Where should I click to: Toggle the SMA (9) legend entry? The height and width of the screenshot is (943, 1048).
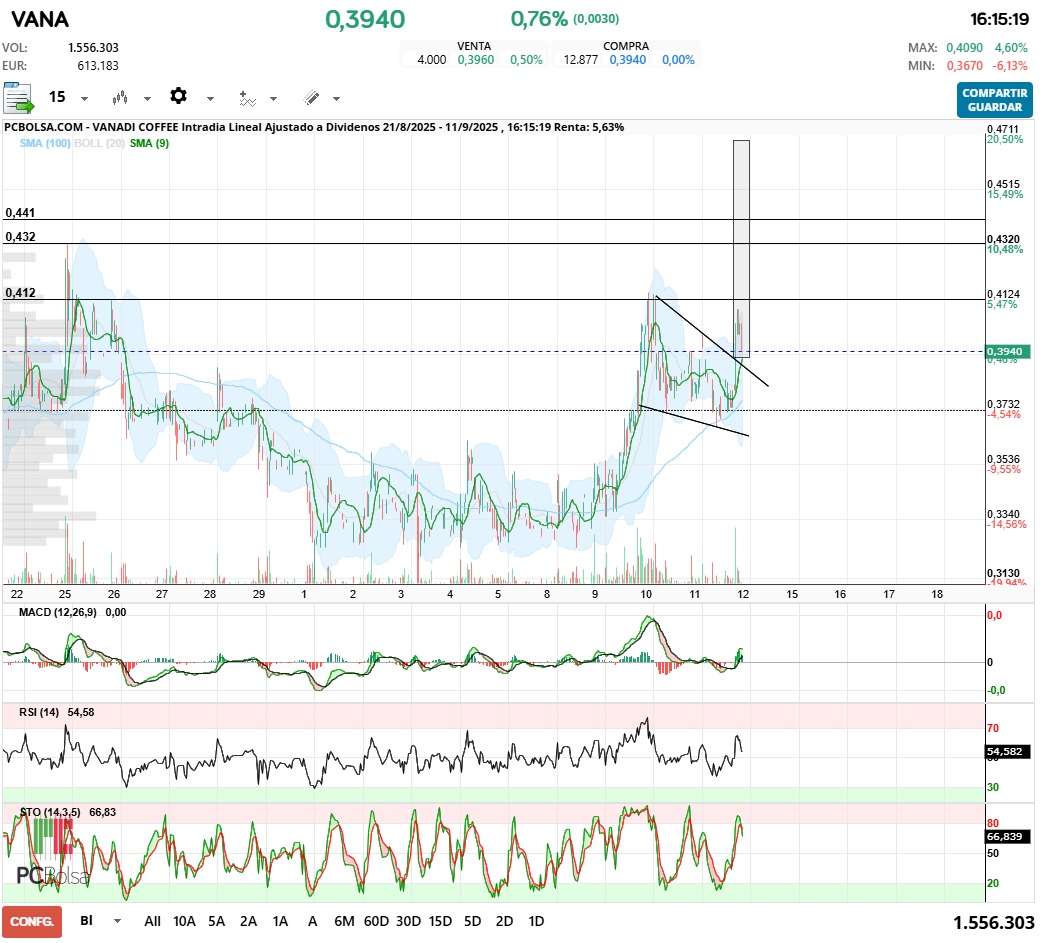pos(149,143)
